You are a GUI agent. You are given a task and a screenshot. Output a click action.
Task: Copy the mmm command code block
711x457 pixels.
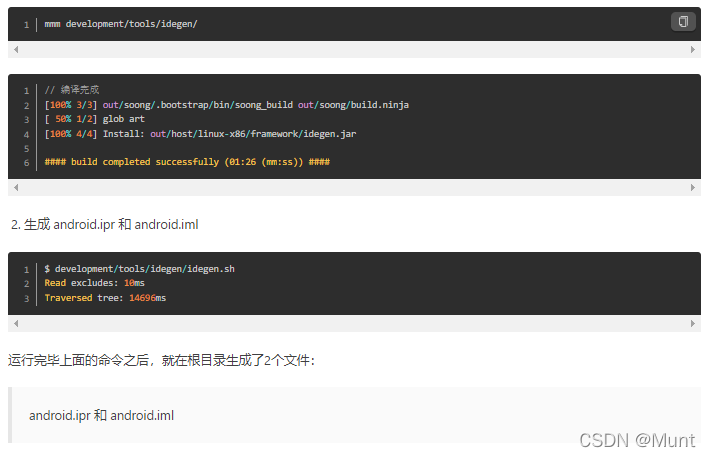(x=683, y=21)
